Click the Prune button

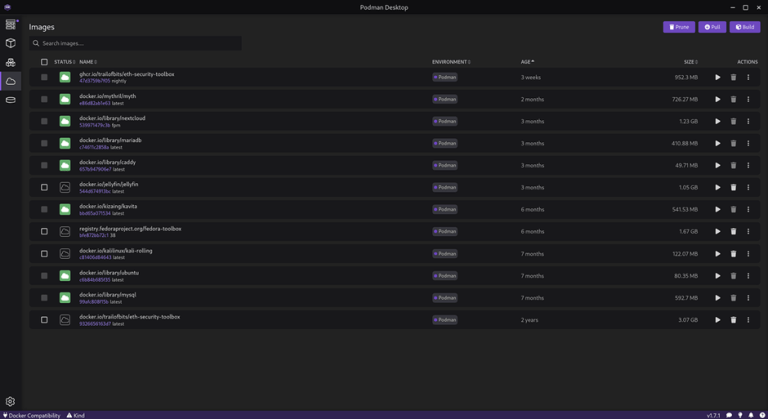point(678,27)
